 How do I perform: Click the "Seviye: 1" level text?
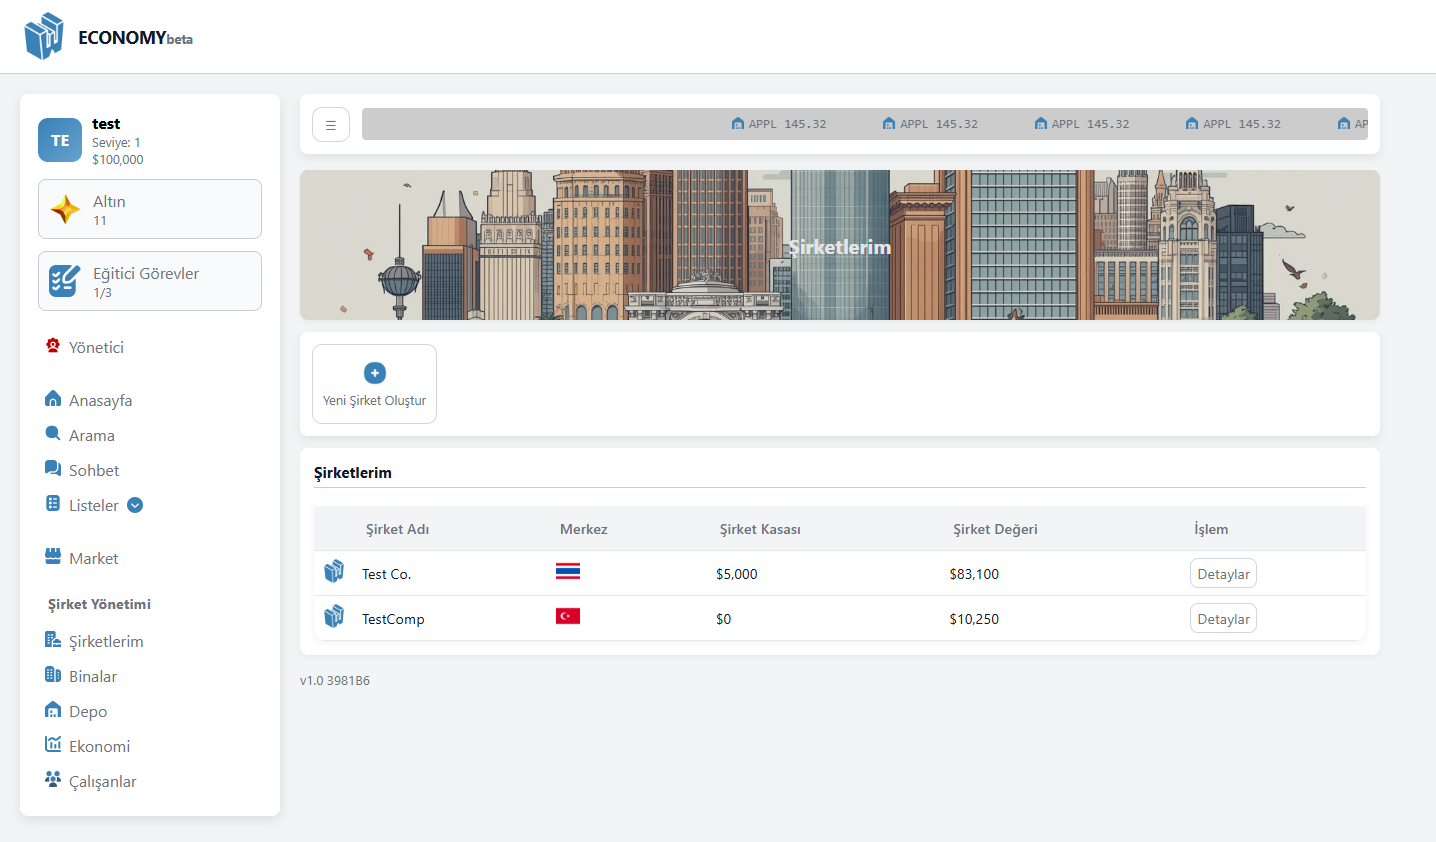(x=116, y=143)
